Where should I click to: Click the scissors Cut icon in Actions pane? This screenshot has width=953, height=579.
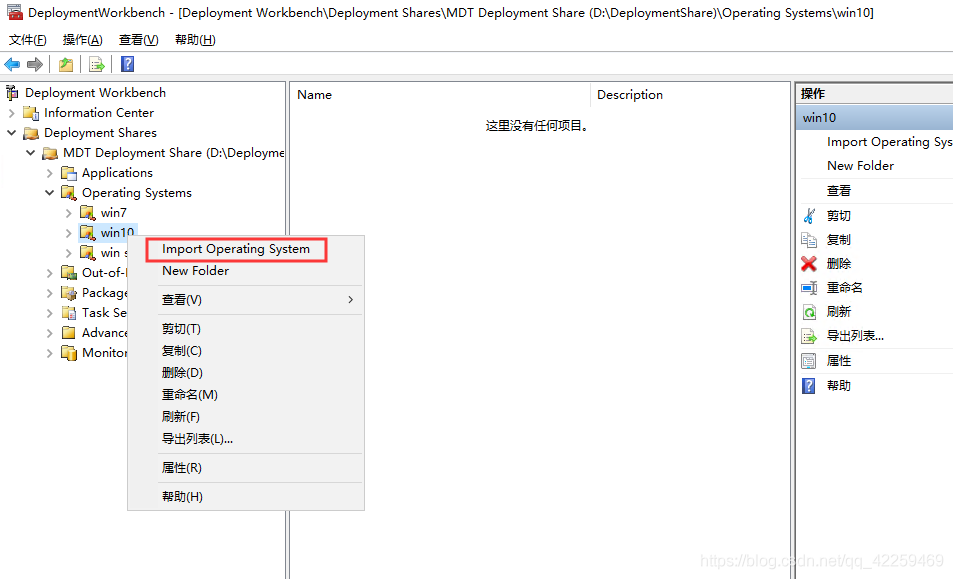tap(809, 216)
